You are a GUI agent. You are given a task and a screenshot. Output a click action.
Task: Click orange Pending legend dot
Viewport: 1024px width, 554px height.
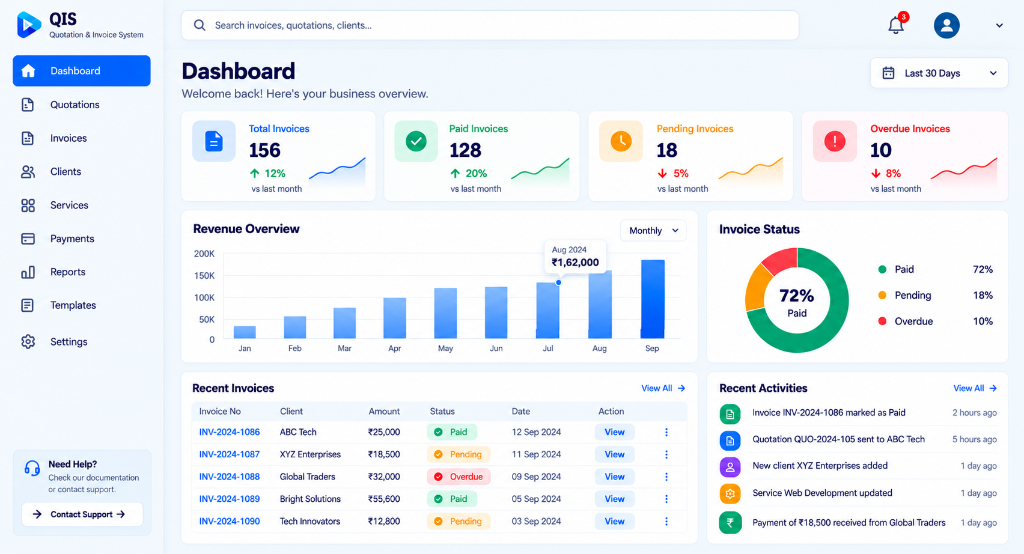[x=882, y=295]
